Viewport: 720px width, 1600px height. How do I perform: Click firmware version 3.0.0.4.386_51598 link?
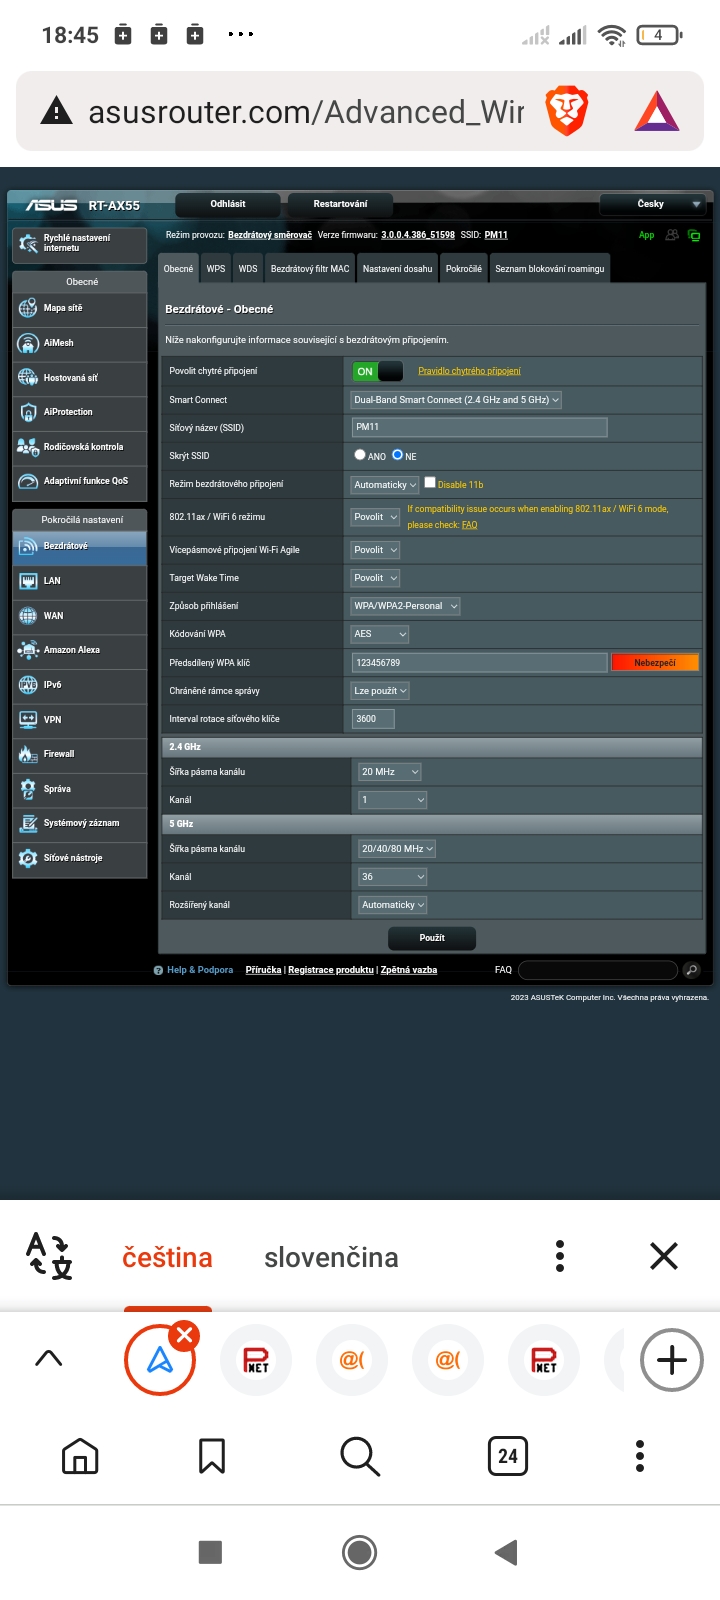(x=418, y=235)
